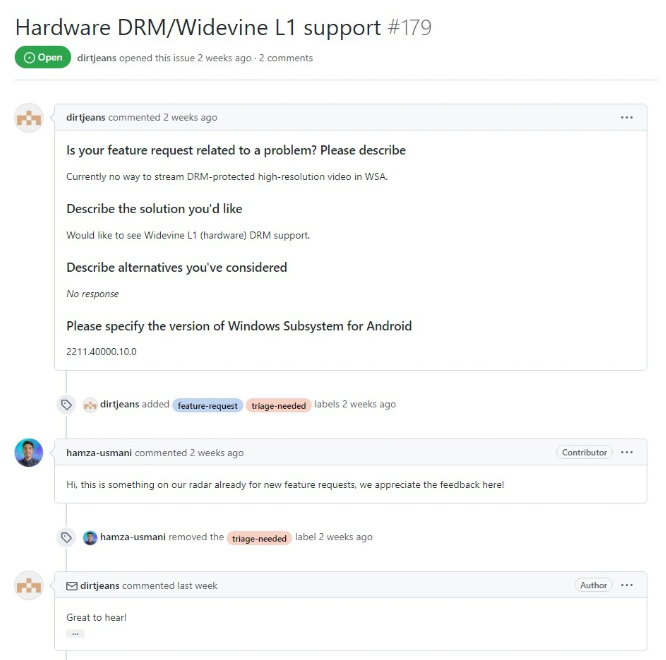Click dirtjeans name in labels added event
The width and height of the screenshot is (666, 660).
119,404
